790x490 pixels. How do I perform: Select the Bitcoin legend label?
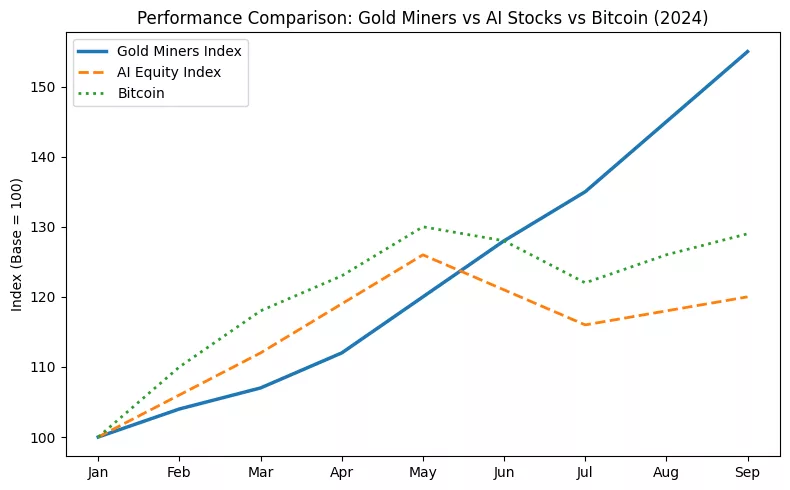pyautogui.click(x=141, y=92)
